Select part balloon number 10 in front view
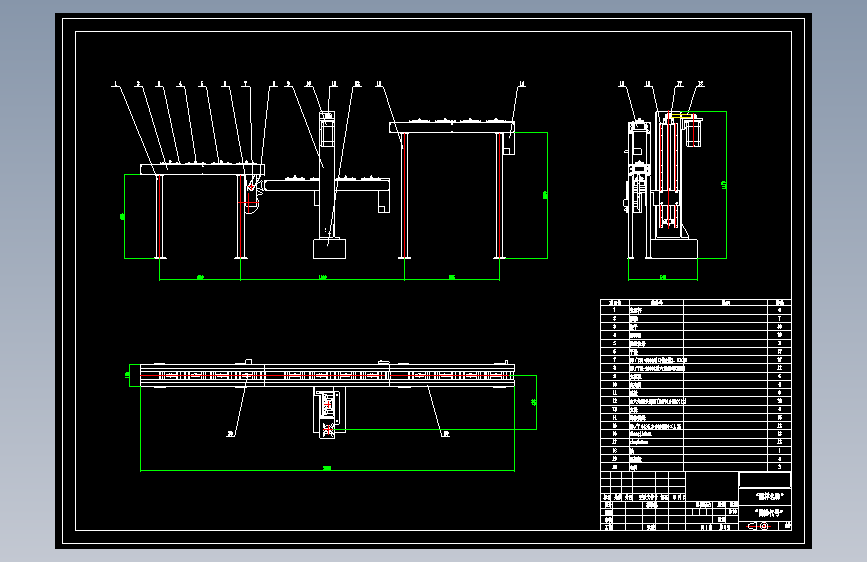Screen dimensions: 867x562 tap(309, 84)
